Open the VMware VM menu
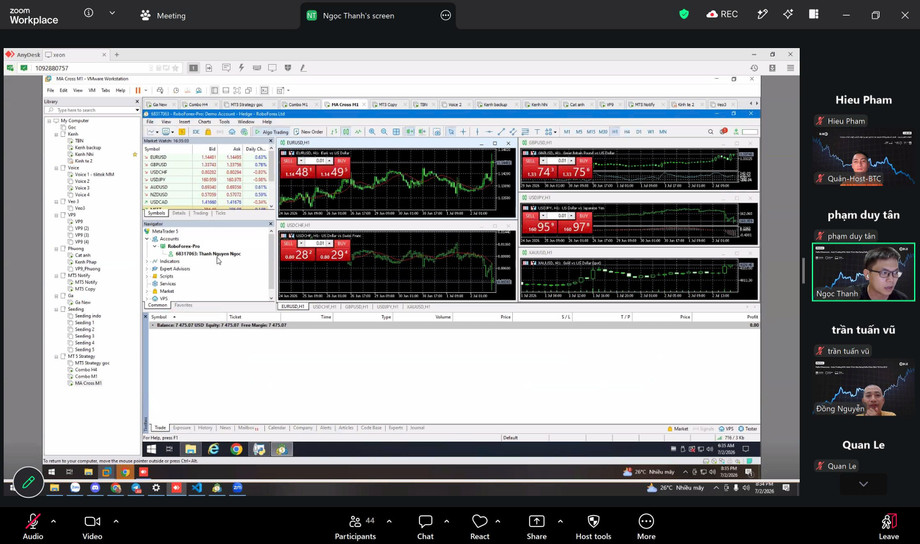The height and width of the screenshot is (544, 920). (x=92, y=90)
